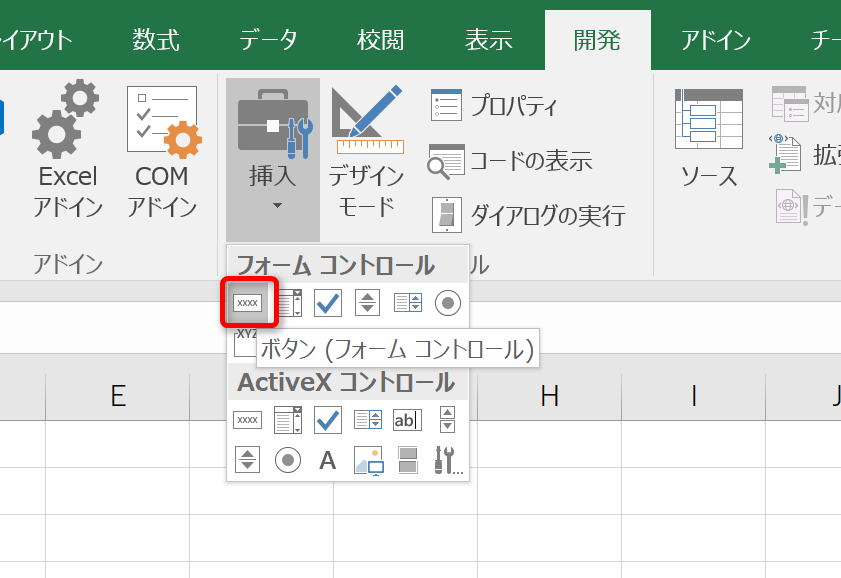Screen dimensions: 841x578
Task: Insert a Form Control group box (XYZ)
Action: click(x=245, y=343)
